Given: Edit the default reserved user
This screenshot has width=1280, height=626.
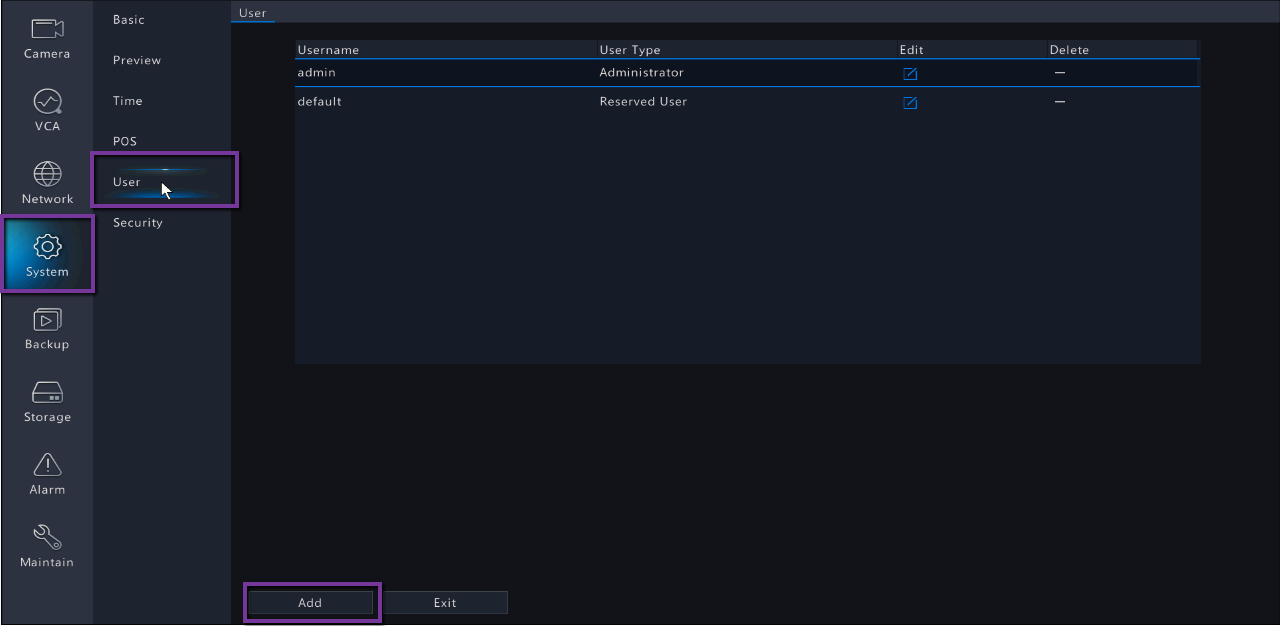Looking at the screenshot, I should [x=910, y=102].
